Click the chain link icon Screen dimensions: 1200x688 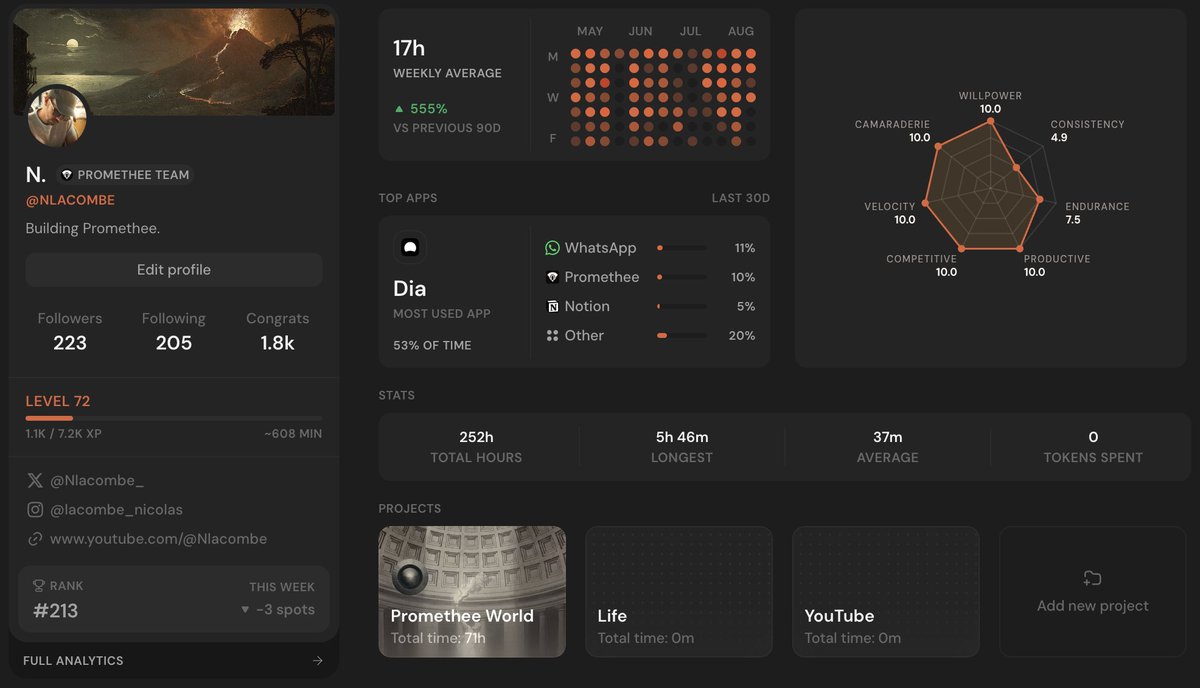35,539
